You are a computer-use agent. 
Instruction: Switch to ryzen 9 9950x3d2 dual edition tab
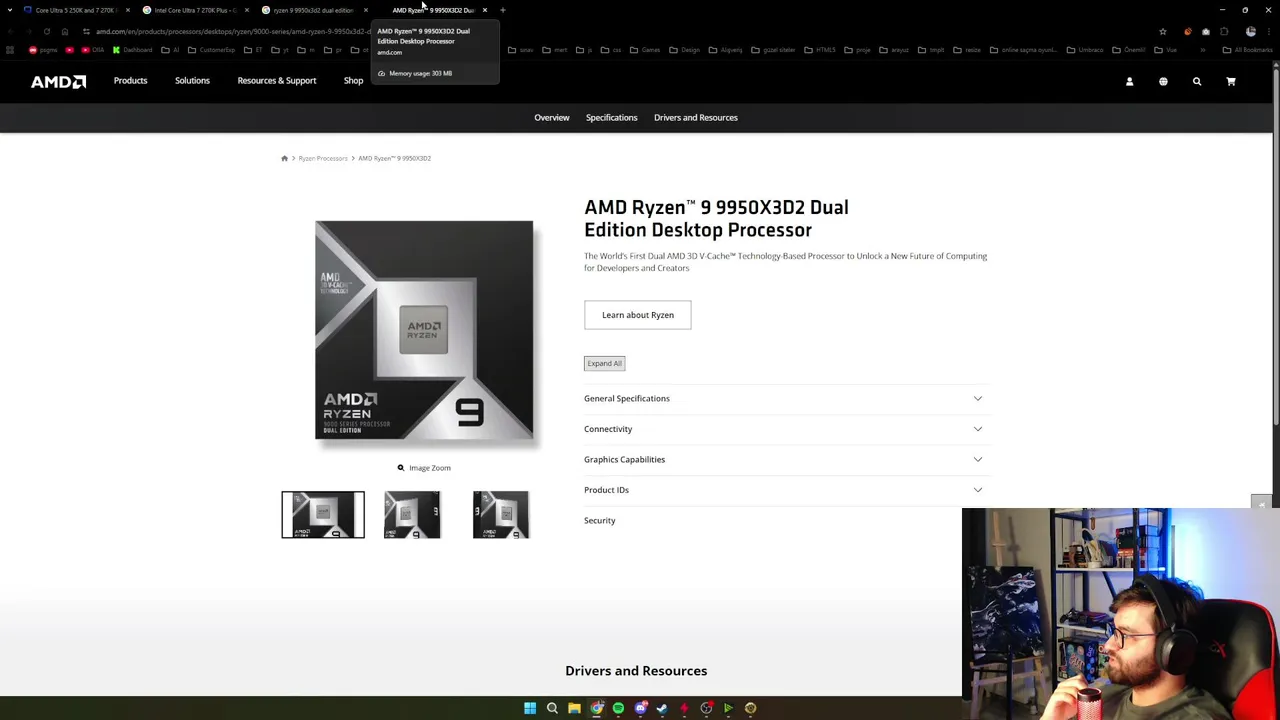(x=313, y=10)
